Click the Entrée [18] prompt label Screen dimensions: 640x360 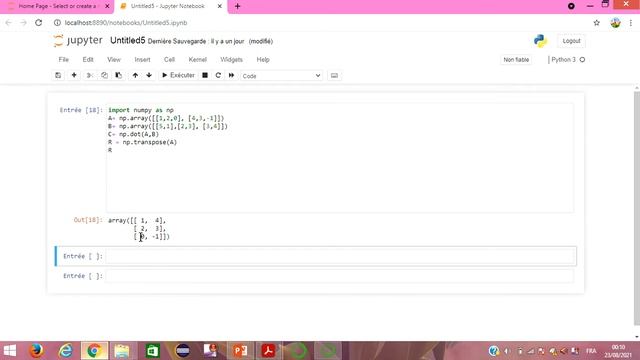point(81,110)
